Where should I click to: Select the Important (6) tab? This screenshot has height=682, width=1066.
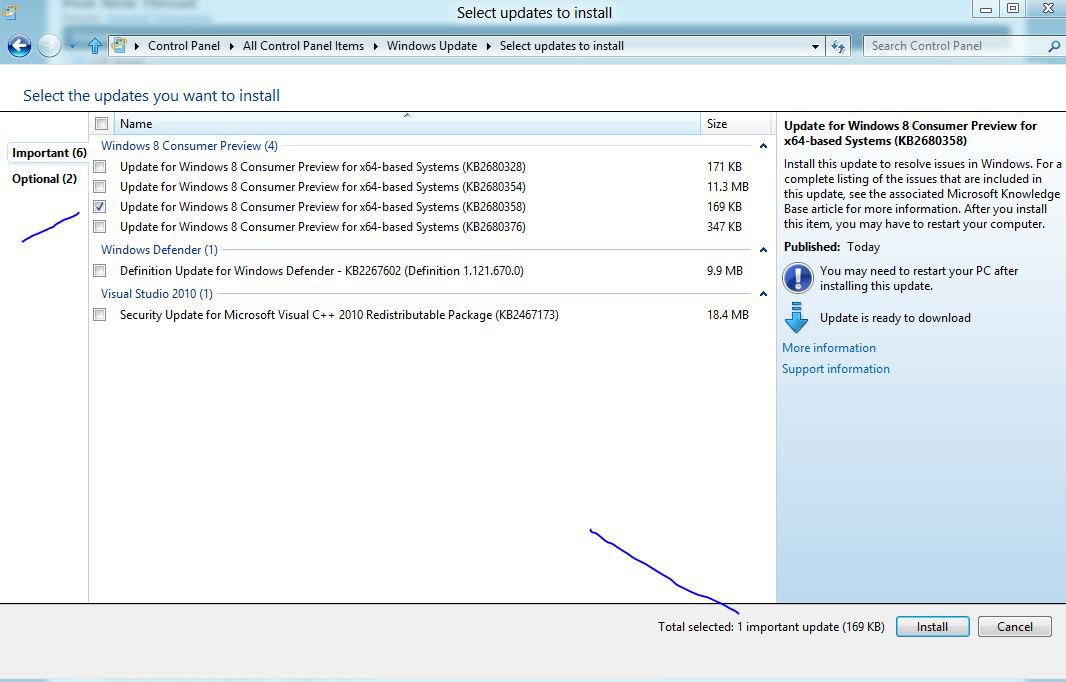tap(49, 153)
